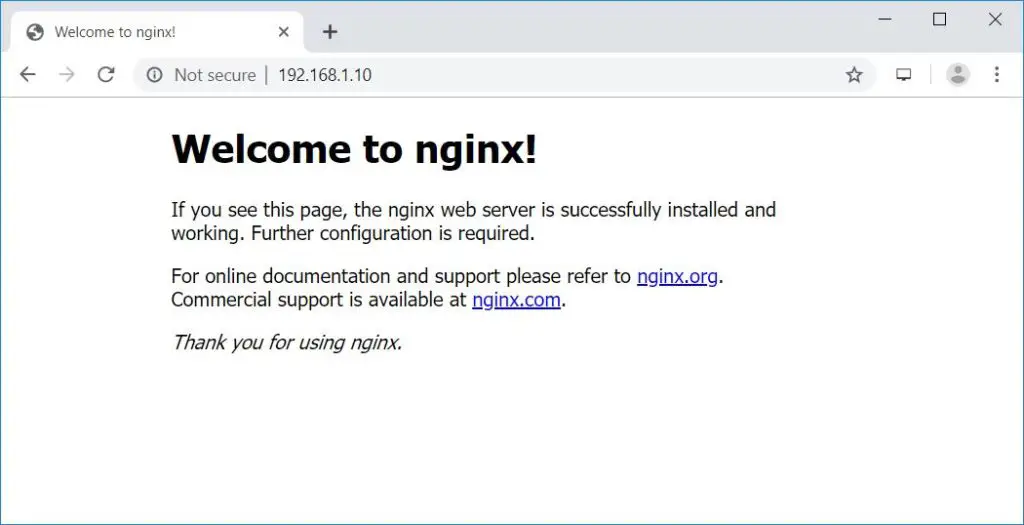Click the Further configuration is required sentence
The image size is (1024, 525).
pos(393,233)
